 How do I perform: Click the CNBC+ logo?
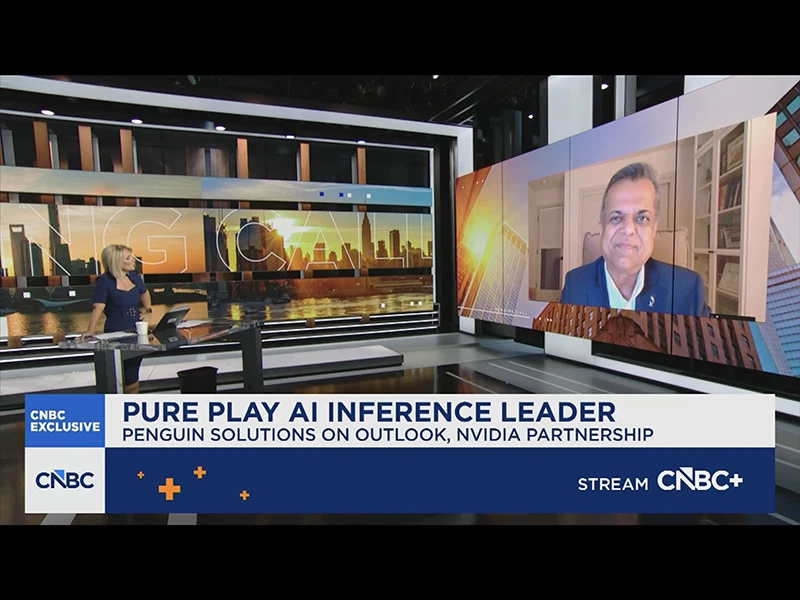(699, 481)
